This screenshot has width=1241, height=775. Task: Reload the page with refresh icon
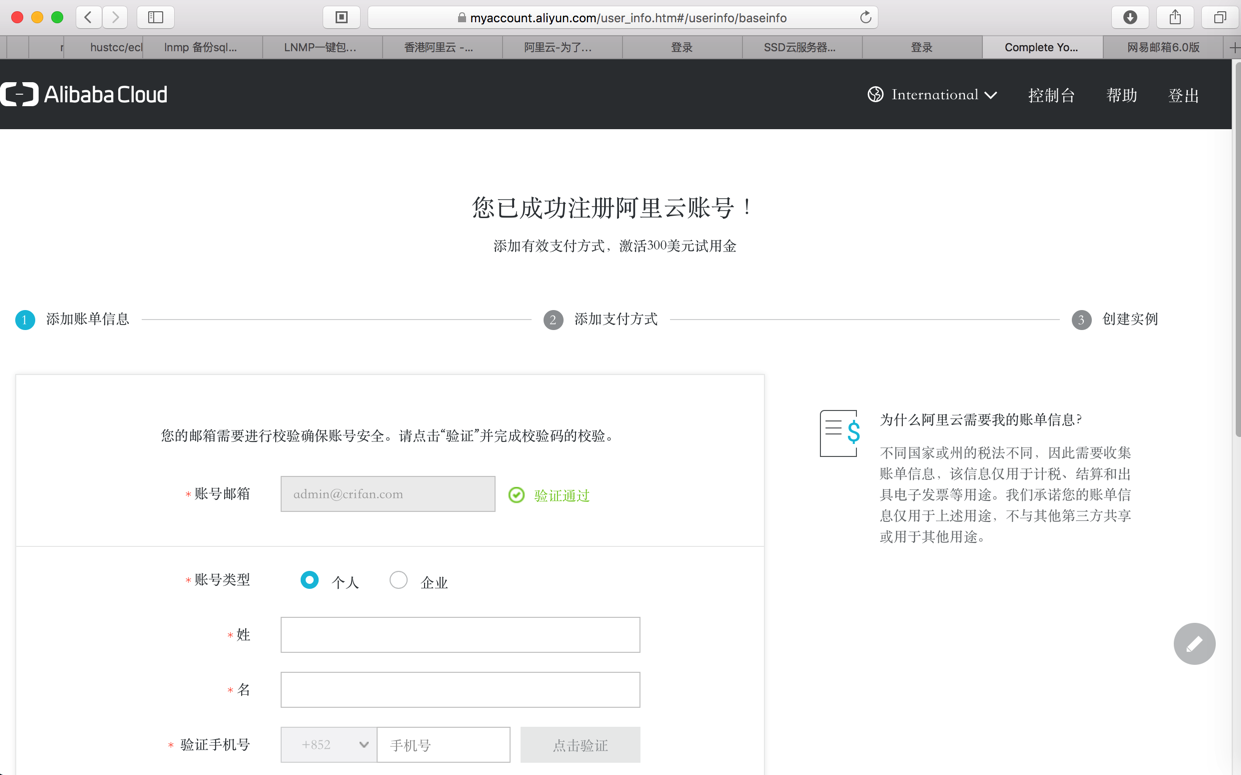click(x=865, y=17)
